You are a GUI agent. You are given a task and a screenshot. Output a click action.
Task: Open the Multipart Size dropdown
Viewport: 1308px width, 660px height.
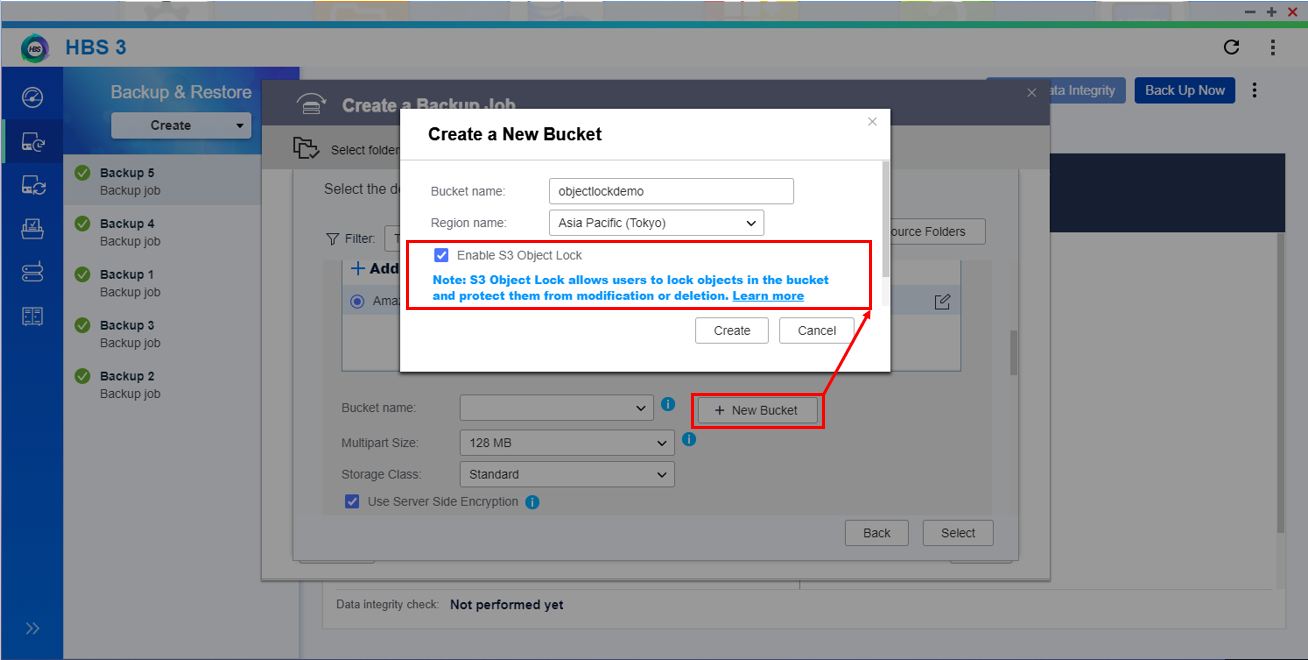(566, 443)
